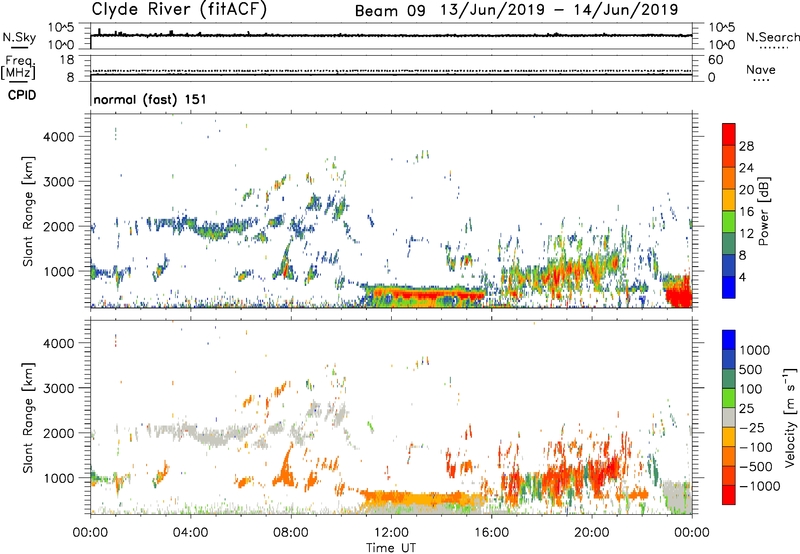
Task: Click the red bottom swatch on Velocity colorbar
Action: [729, 495]
